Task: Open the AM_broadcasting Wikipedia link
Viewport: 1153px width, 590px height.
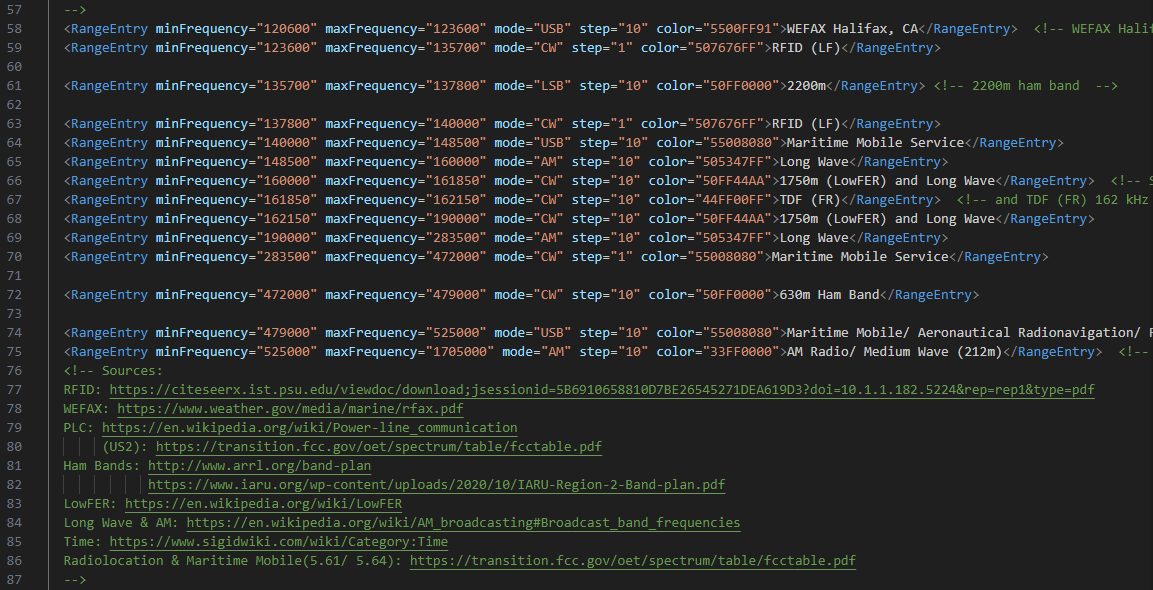Action: pyautogui.click(x=463, y=523)
